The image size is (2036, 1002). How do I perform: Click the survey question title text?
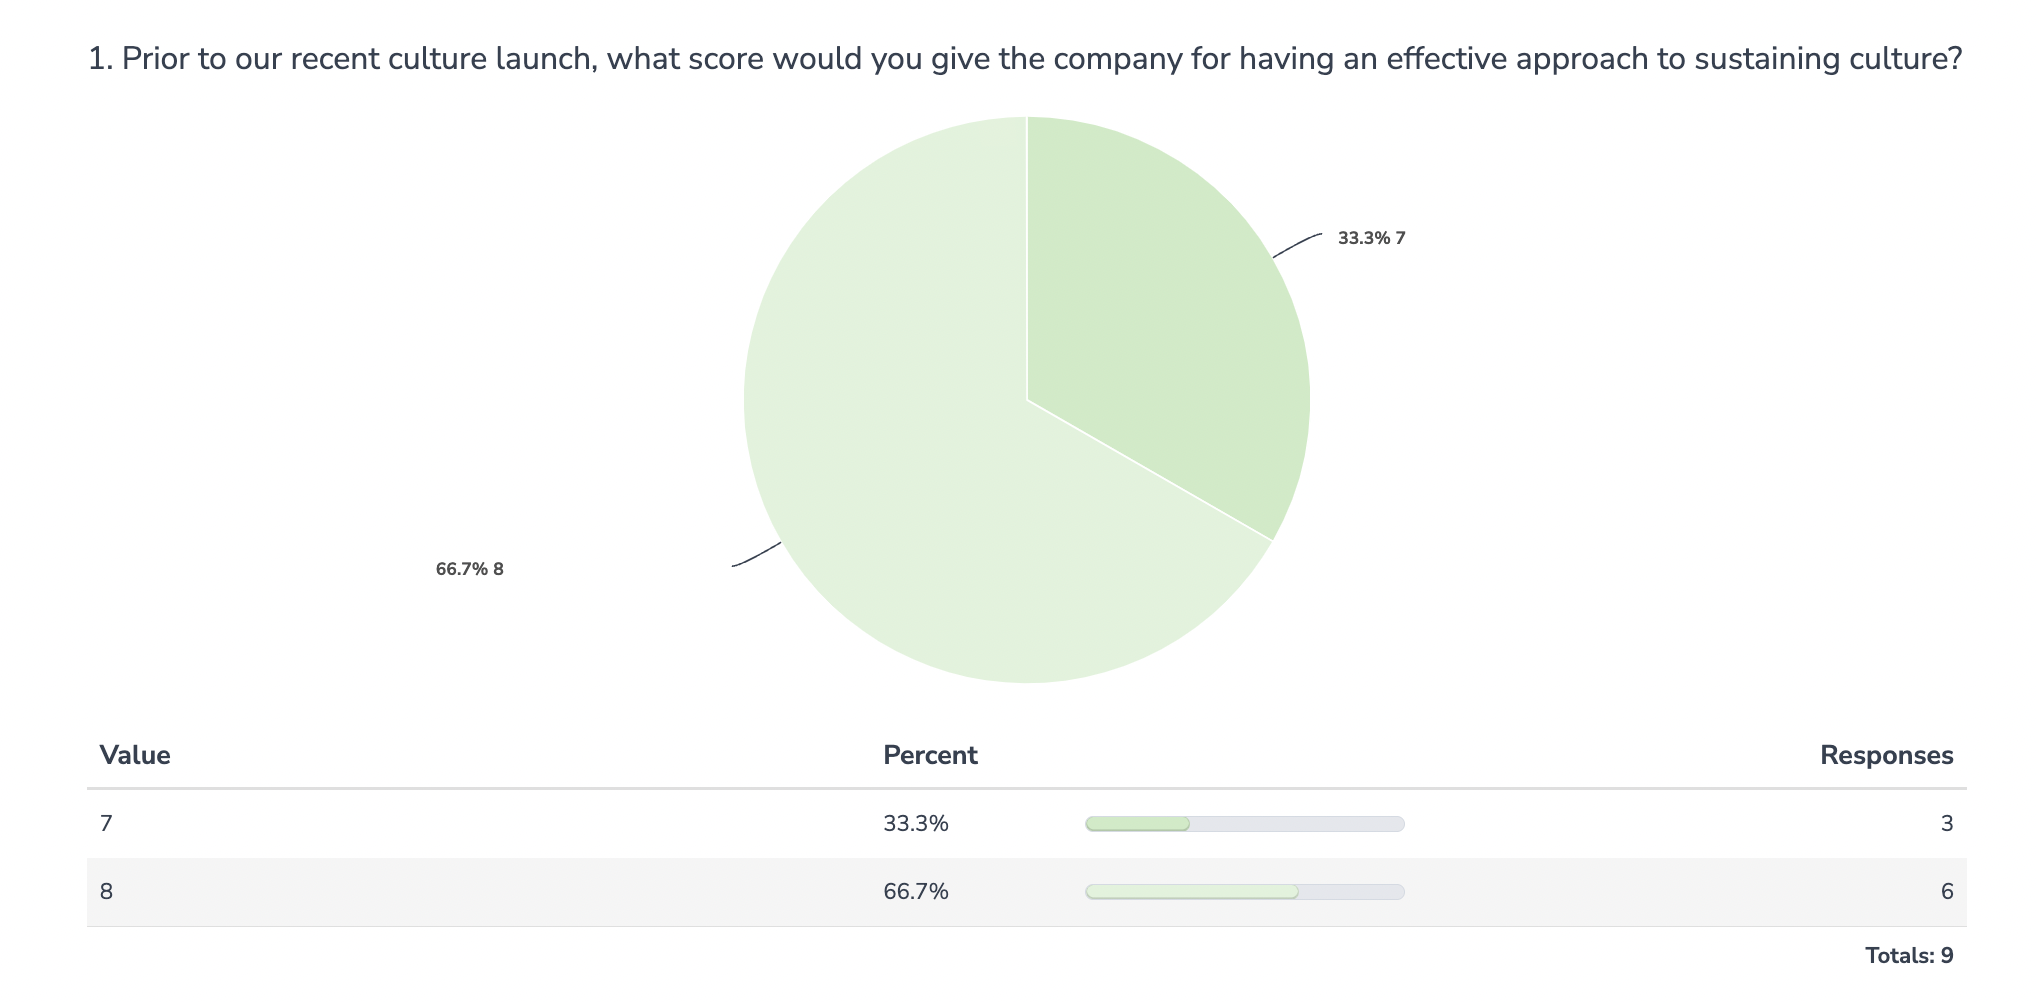click(x=1025, y=59)
